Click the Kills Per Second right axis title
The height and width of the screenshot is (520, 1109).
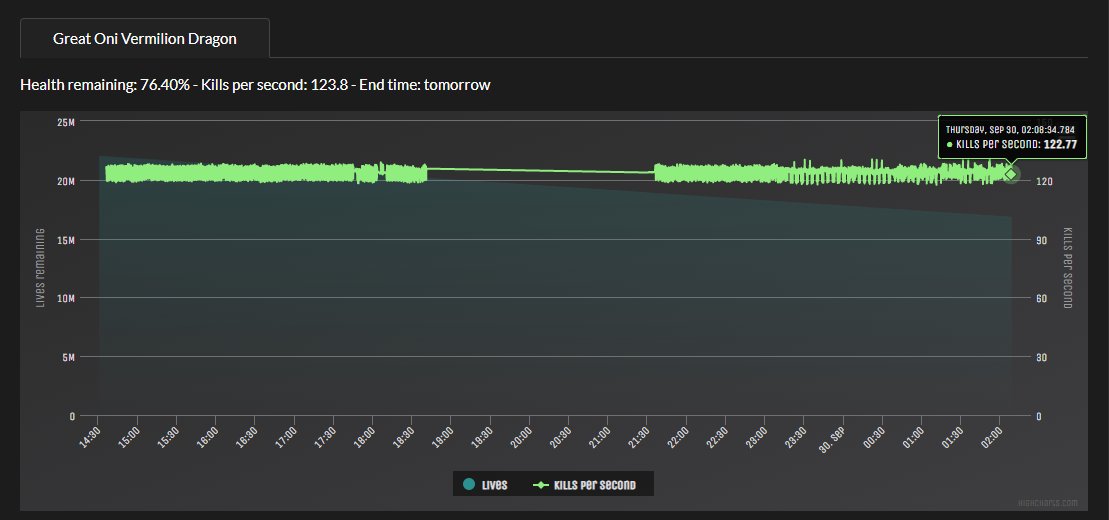pyautogui.click(x=1068, y=268)
